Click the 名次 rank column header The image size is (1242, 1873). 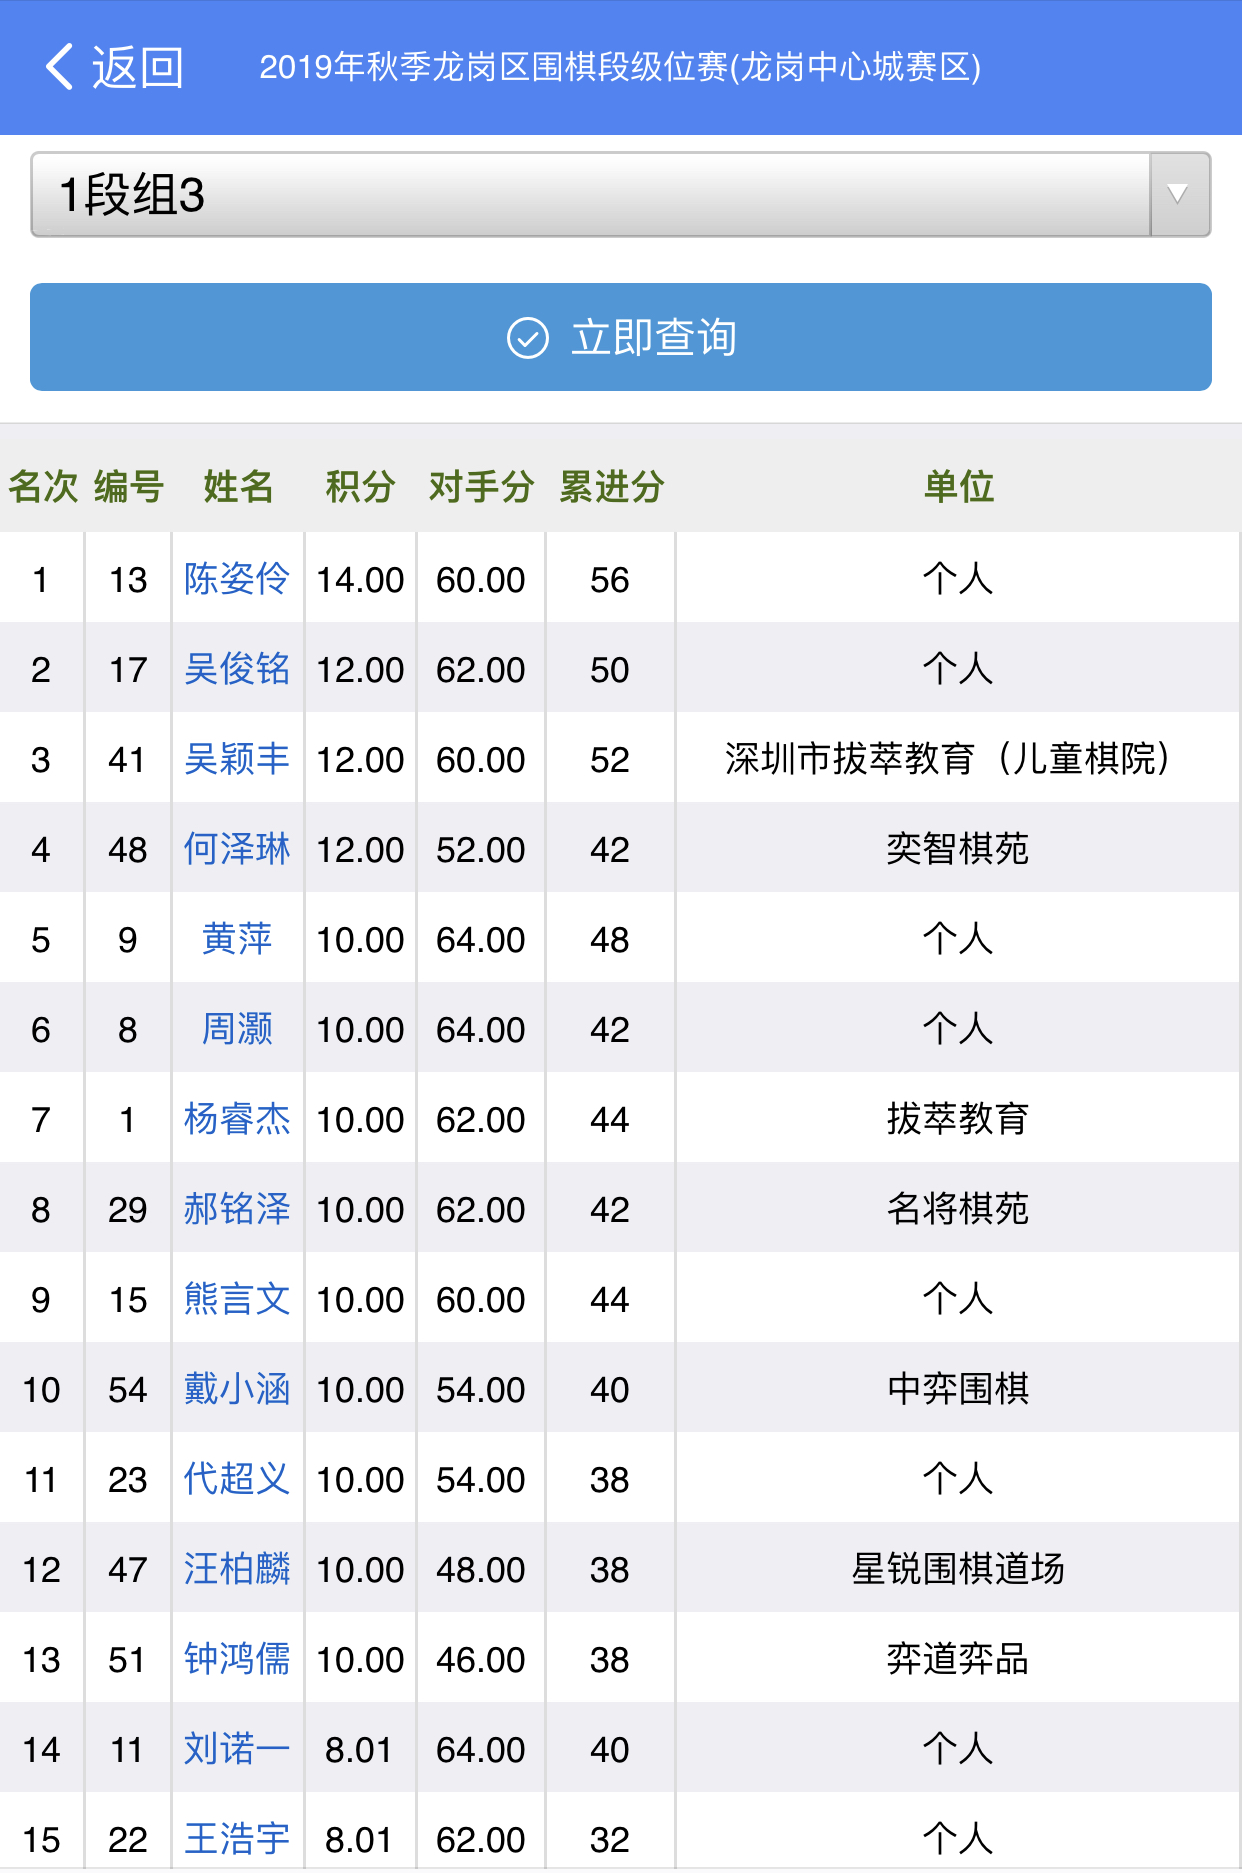click(x=43, y=487)
